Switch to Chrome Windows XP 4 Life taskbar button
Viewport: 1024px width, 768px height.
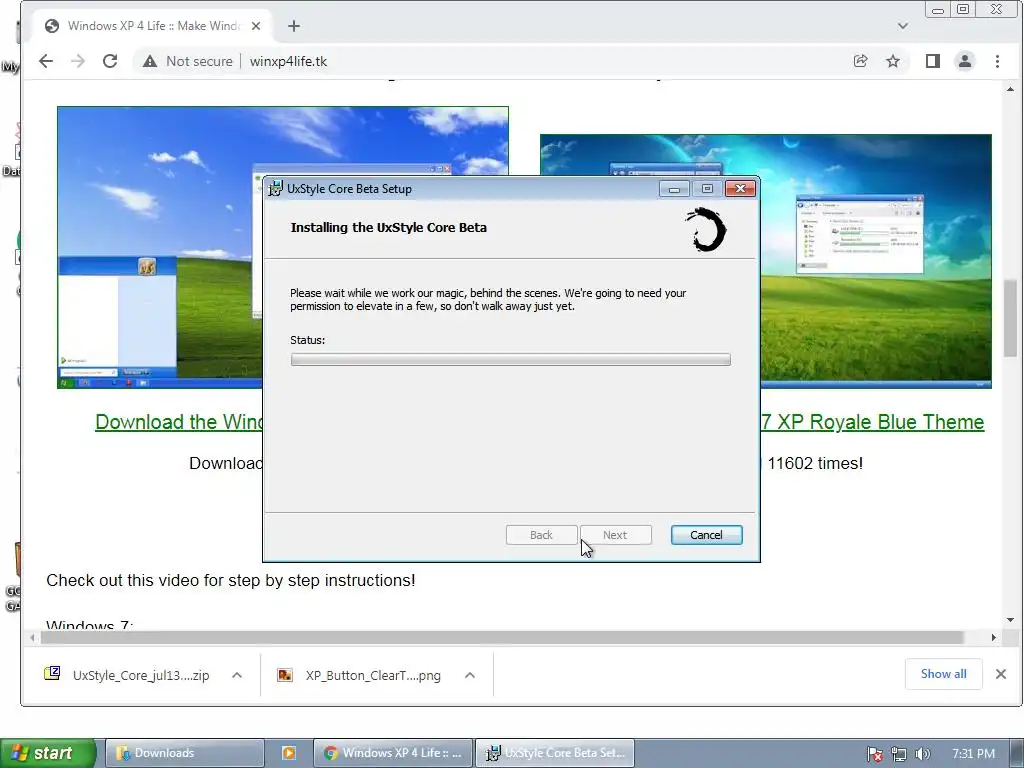[x=392, y=753]
